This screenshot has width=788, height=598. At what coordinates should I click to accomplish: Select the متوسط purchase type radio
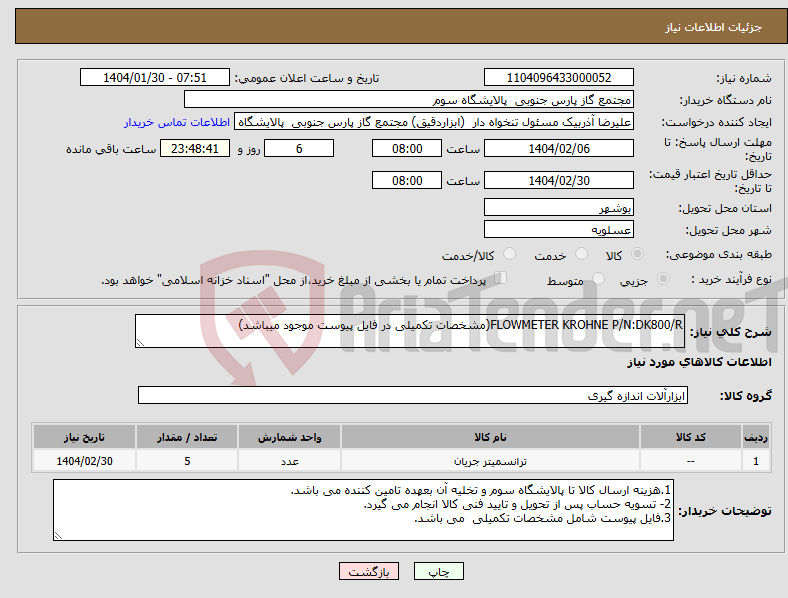[599, 278]
